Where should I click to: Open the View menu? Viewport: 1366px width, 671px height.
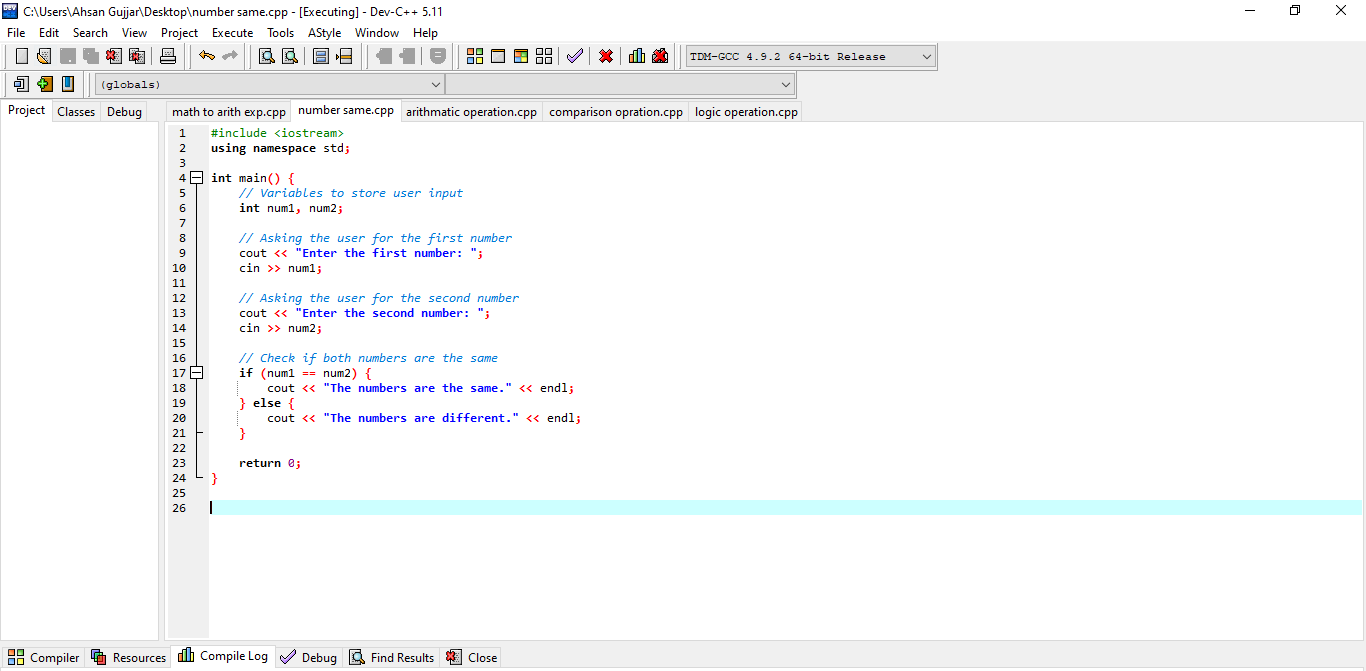coord(135,33)
